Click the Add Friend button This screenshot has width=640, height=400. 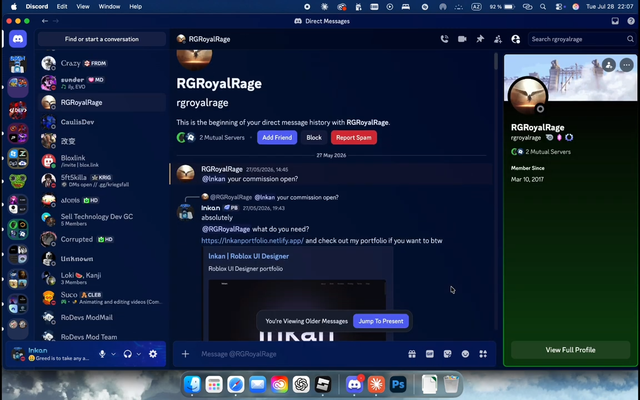pos(277,138)
